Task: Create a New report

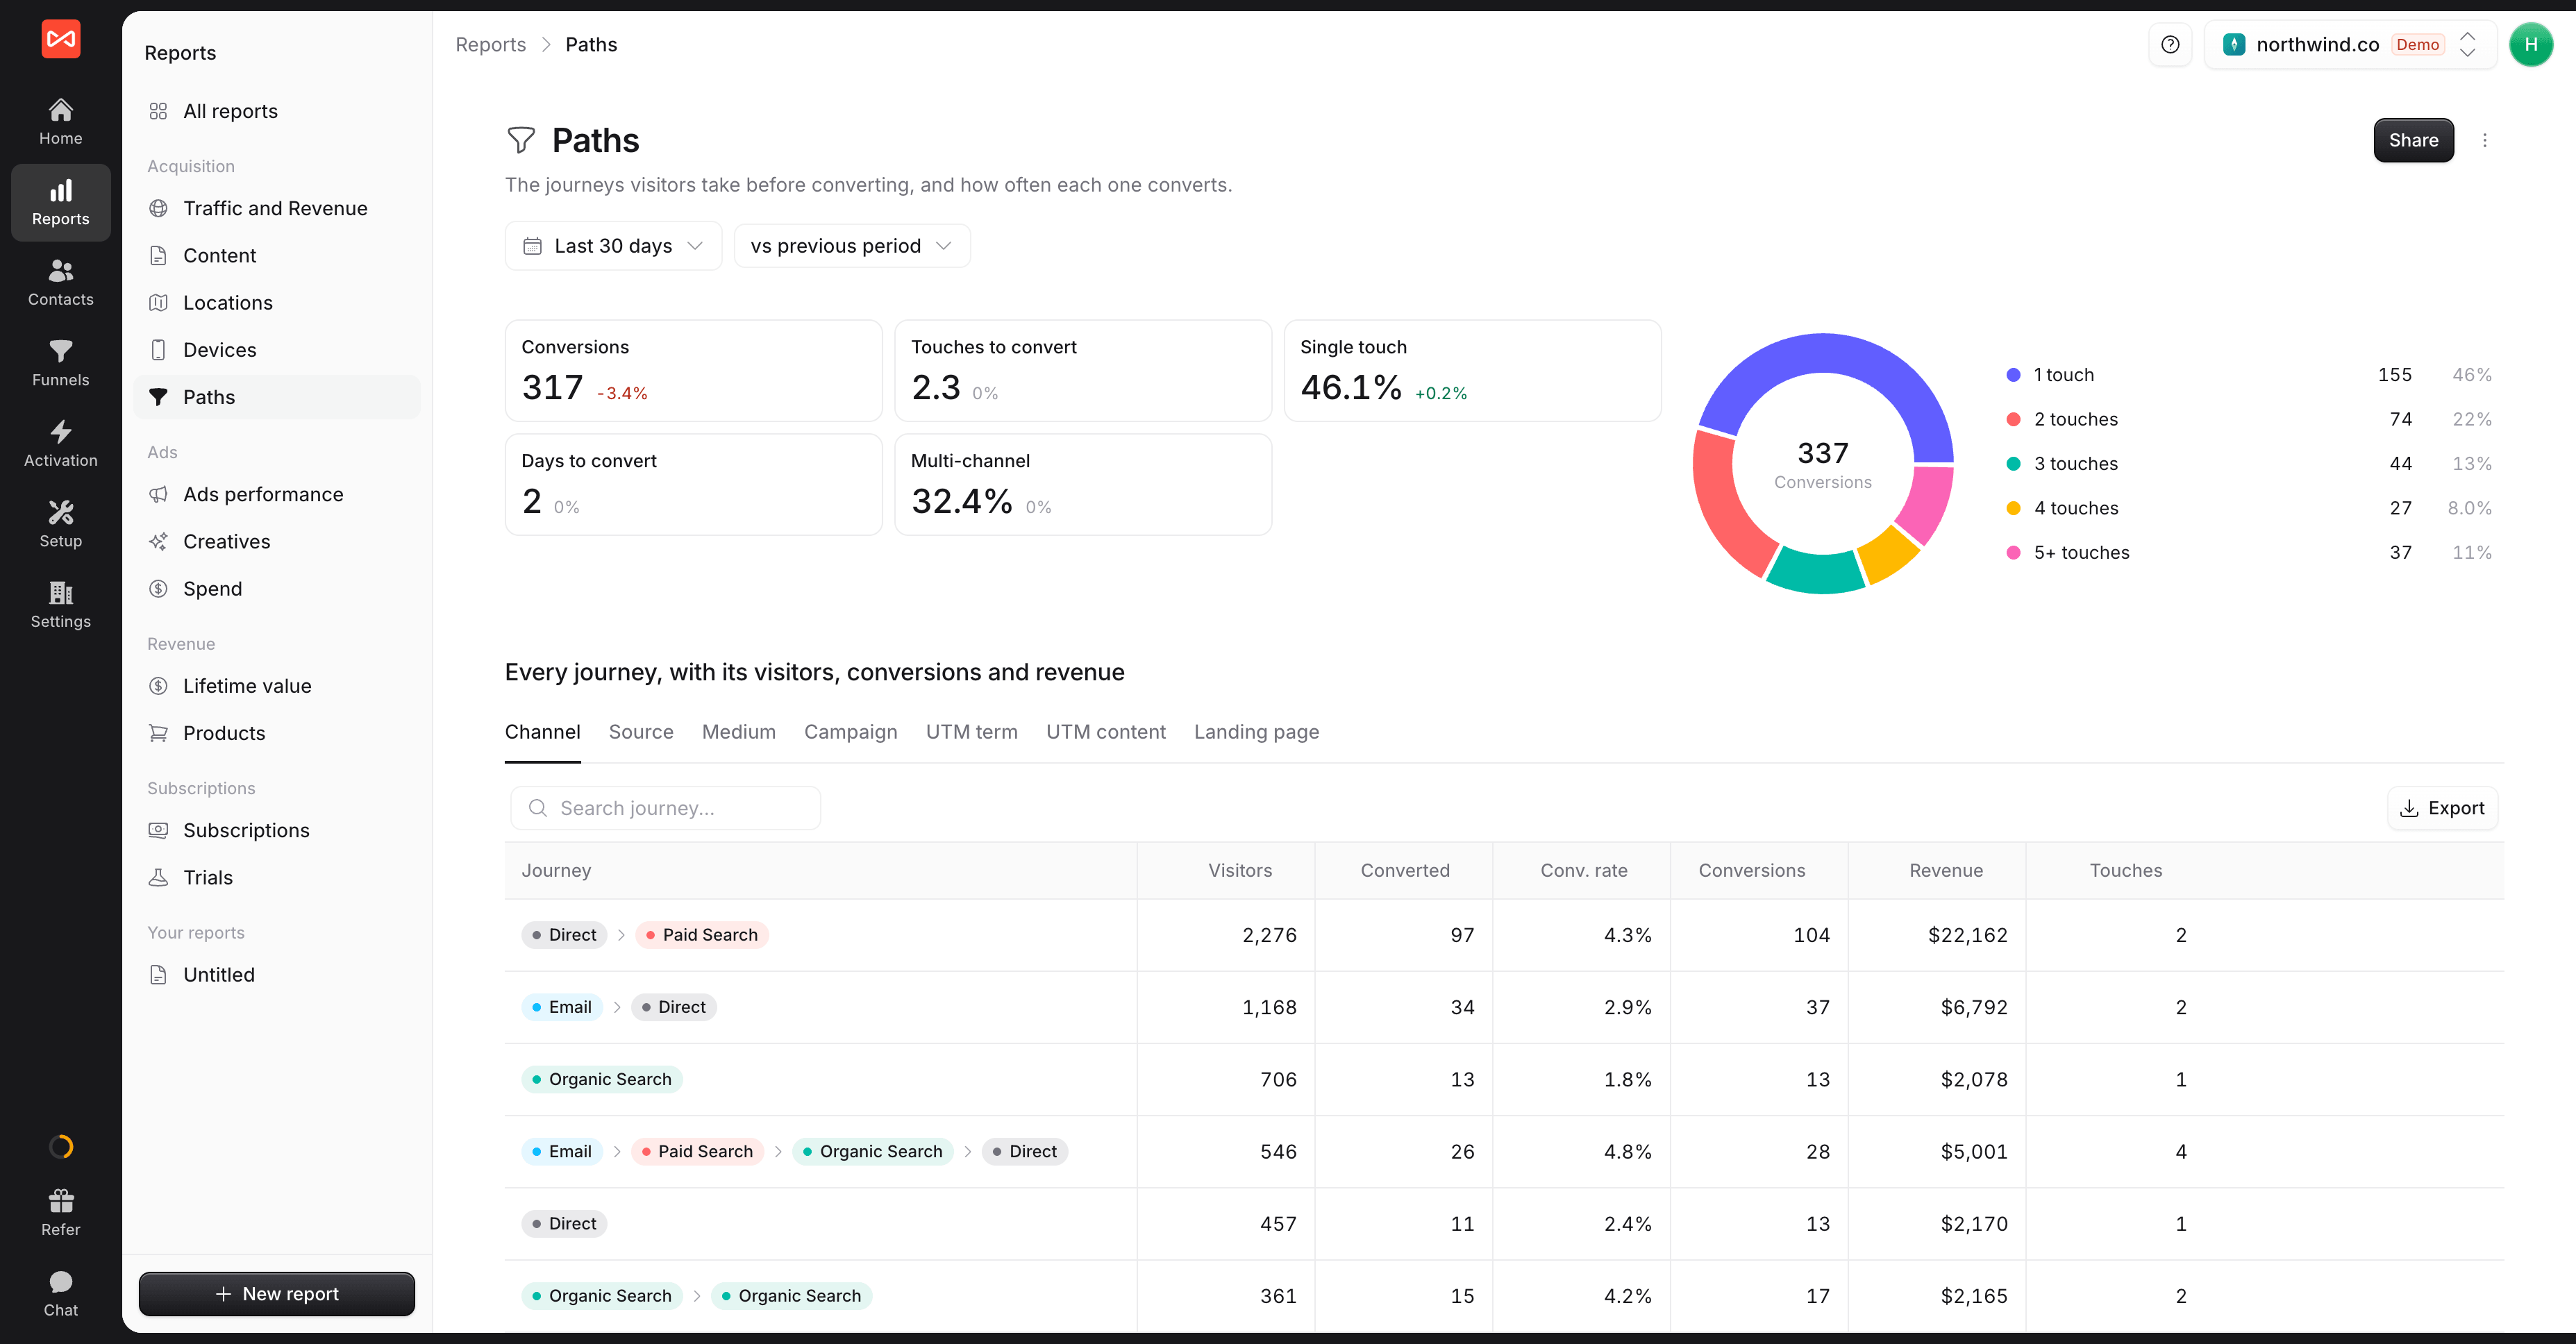Action: pyautogui.click(x=277, y=1294)
